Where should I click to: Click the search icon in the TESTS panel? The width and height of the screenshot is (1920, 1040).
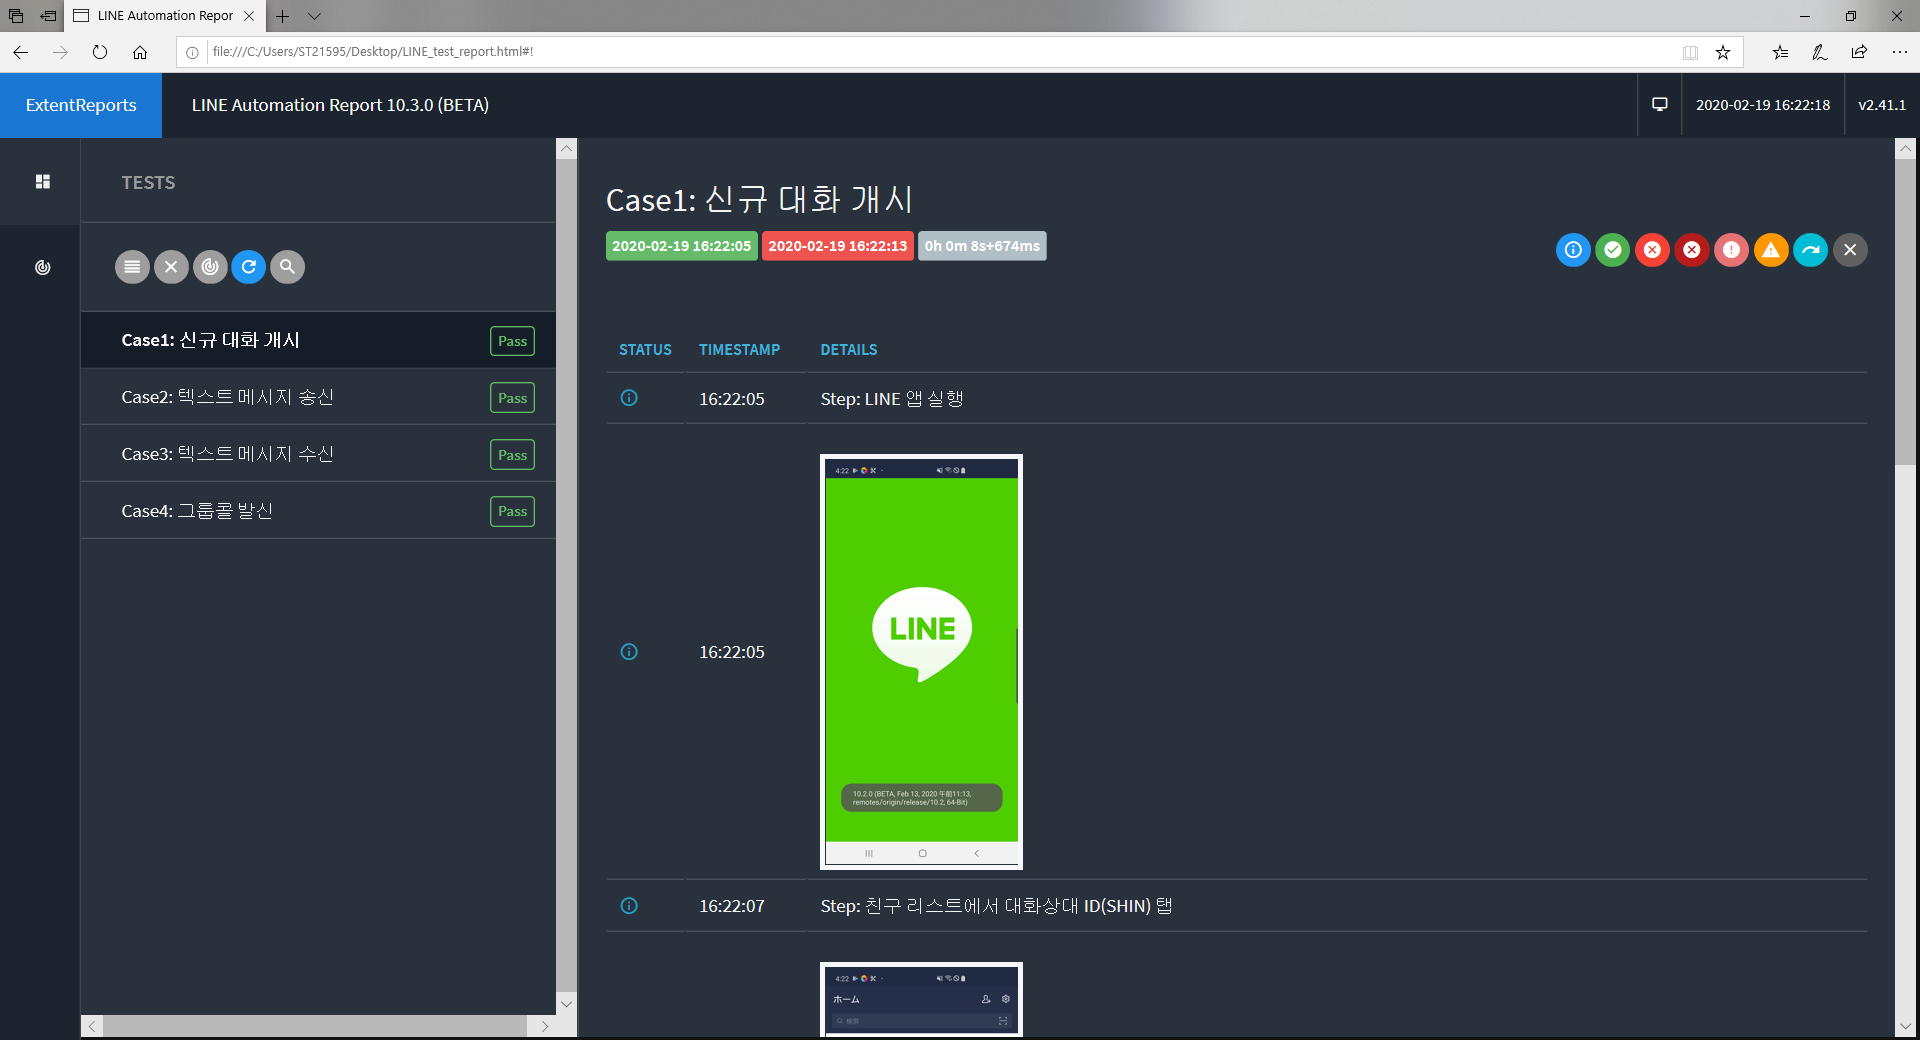tap(287, 267)
